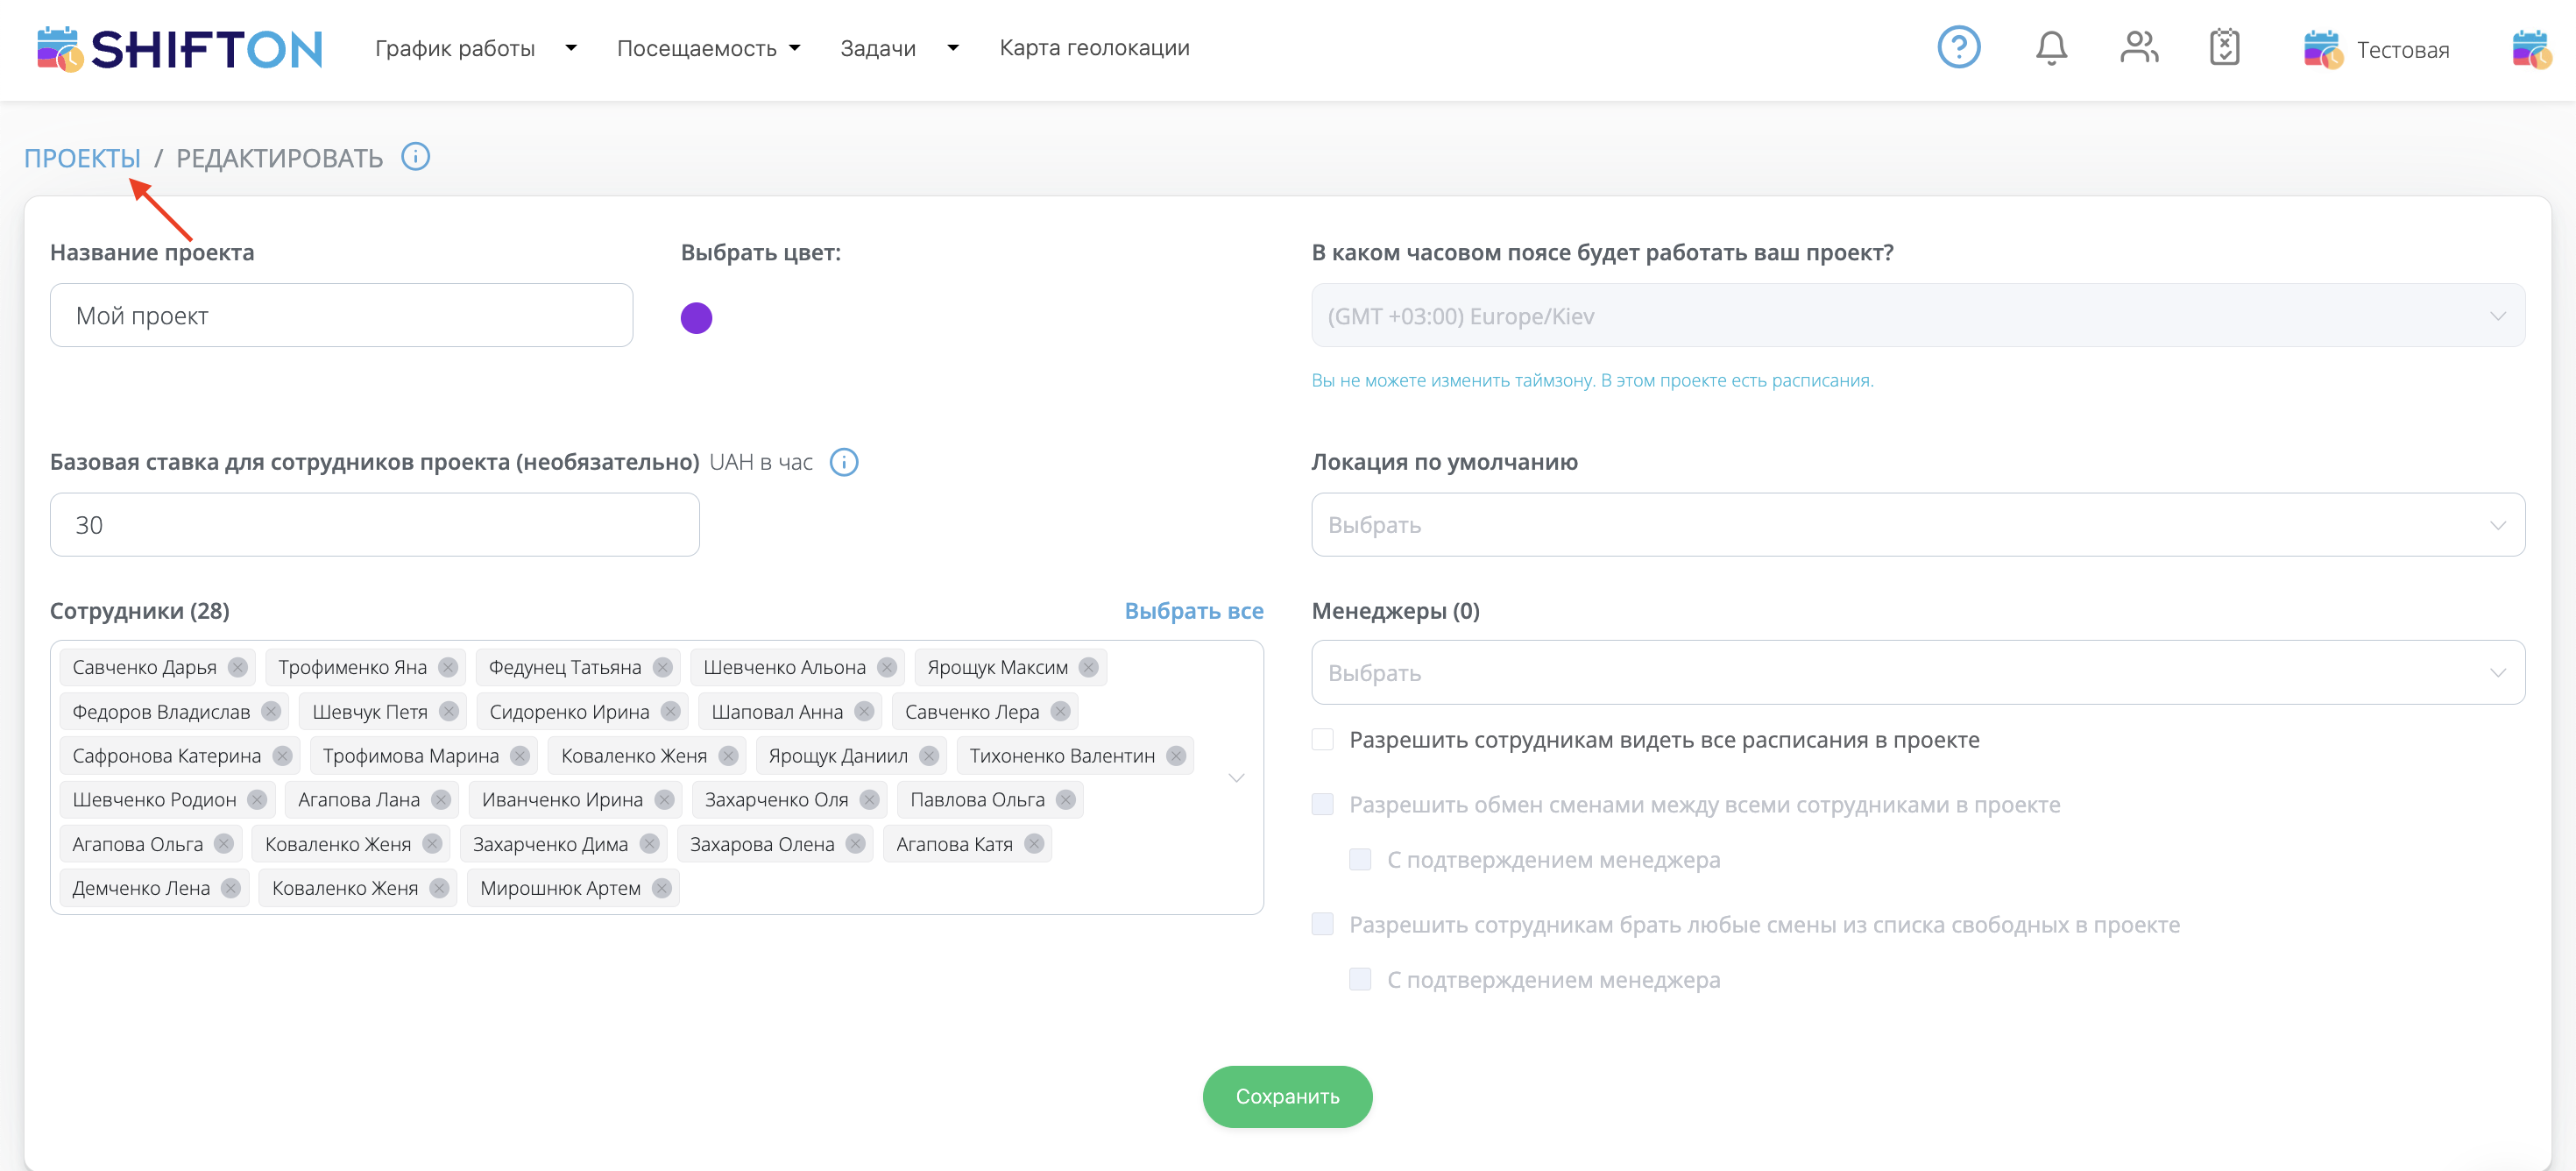Screen dimensions: 2576x1171
Task: Remove Трофименко Яна tag
Action: coord(448,667)
